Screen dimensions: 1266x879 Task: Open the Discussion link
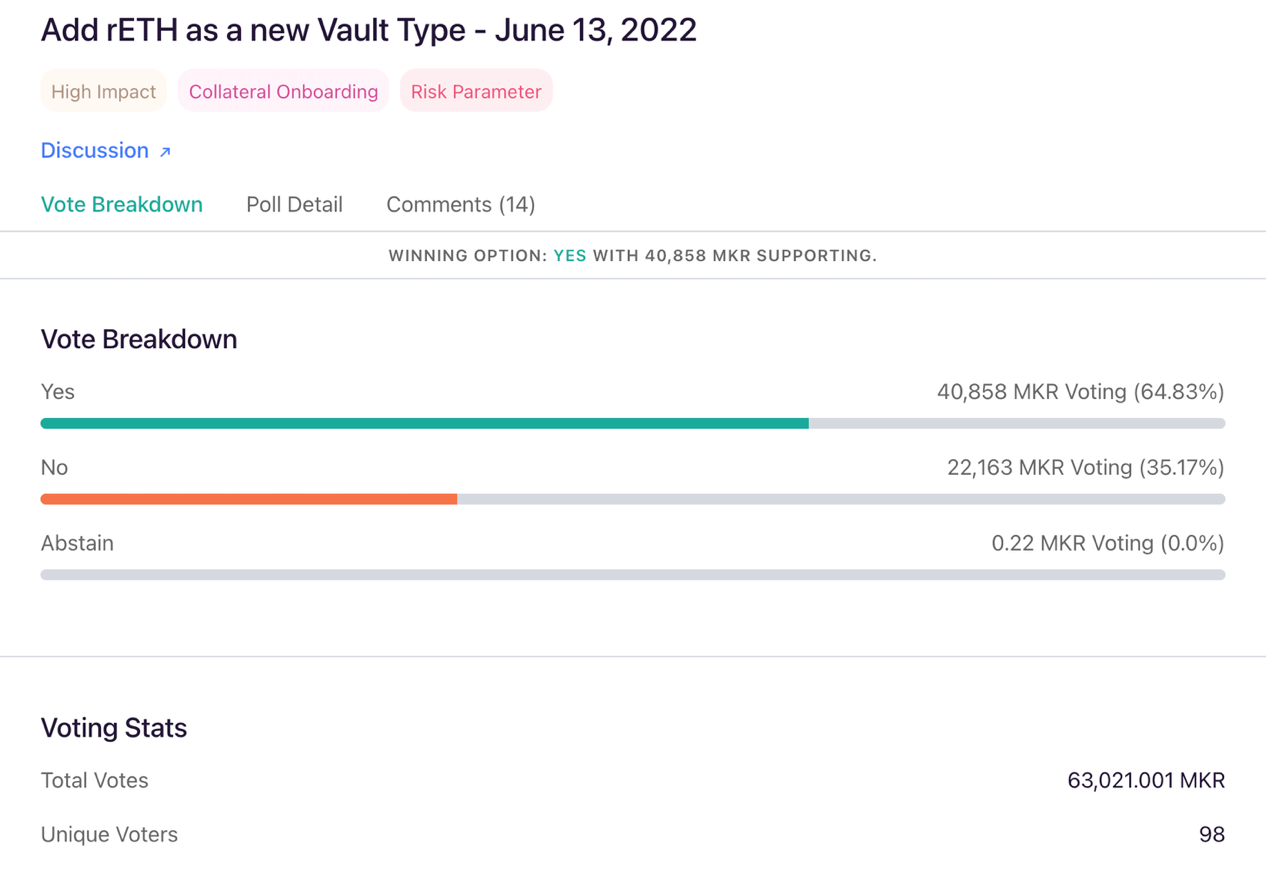point(95,150)
